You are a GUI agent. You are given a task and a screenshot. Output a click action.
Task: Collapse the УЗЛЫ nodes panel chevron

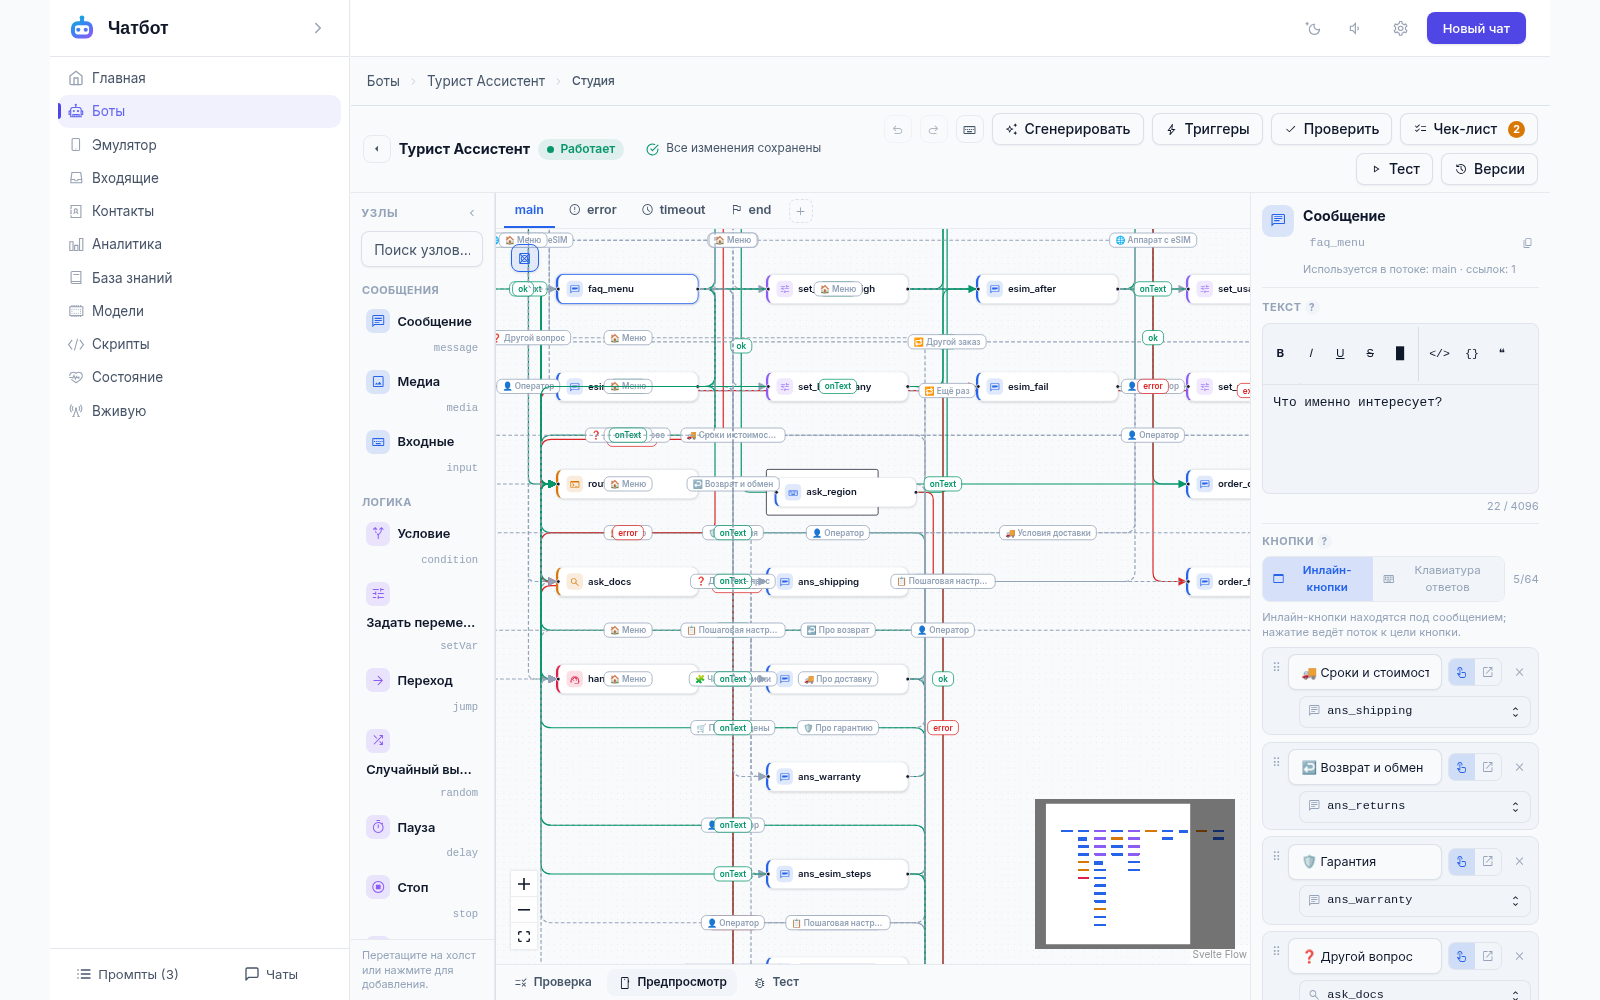472,213
